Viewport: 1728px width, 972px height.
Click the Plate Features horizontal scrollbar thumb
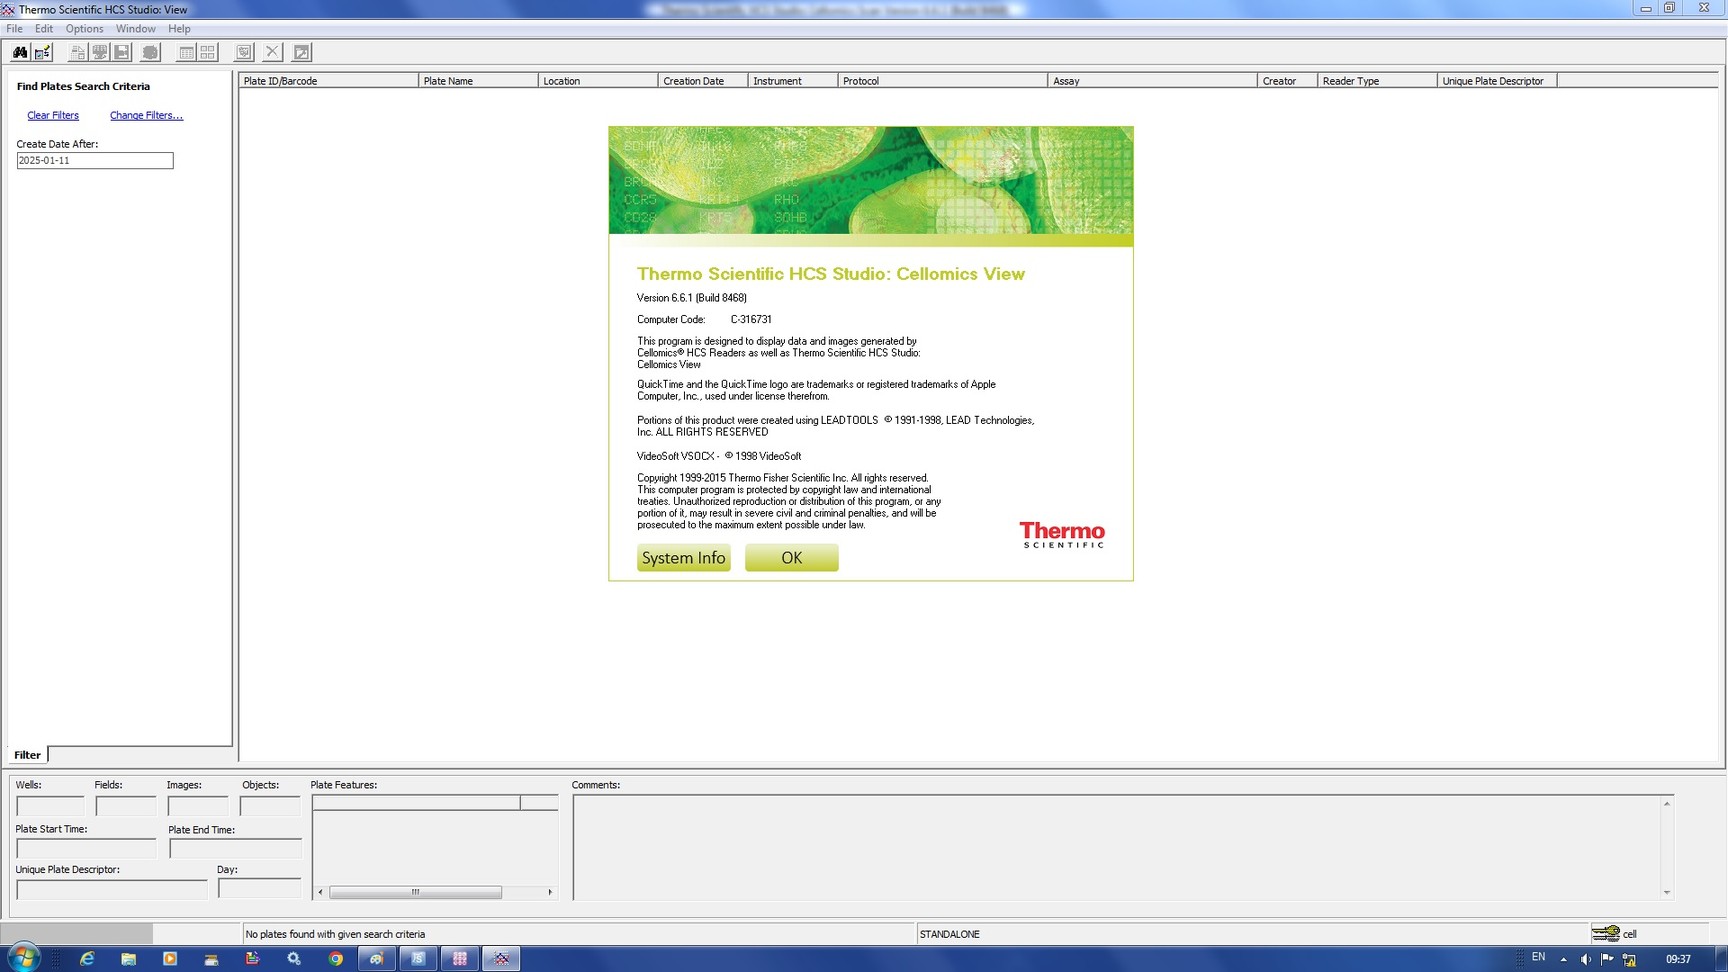415,892
